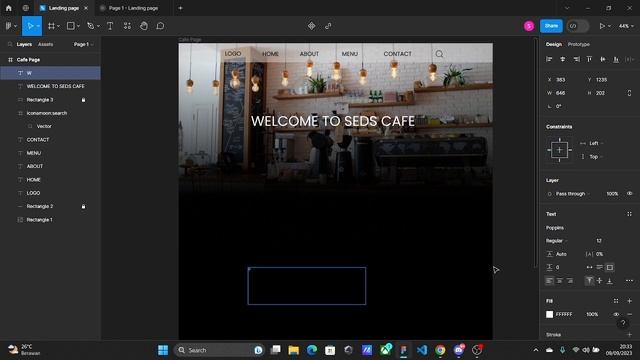The height and width of the screenshot is (360, 640).
Task: Click the Share button
Action: point(551,26)
